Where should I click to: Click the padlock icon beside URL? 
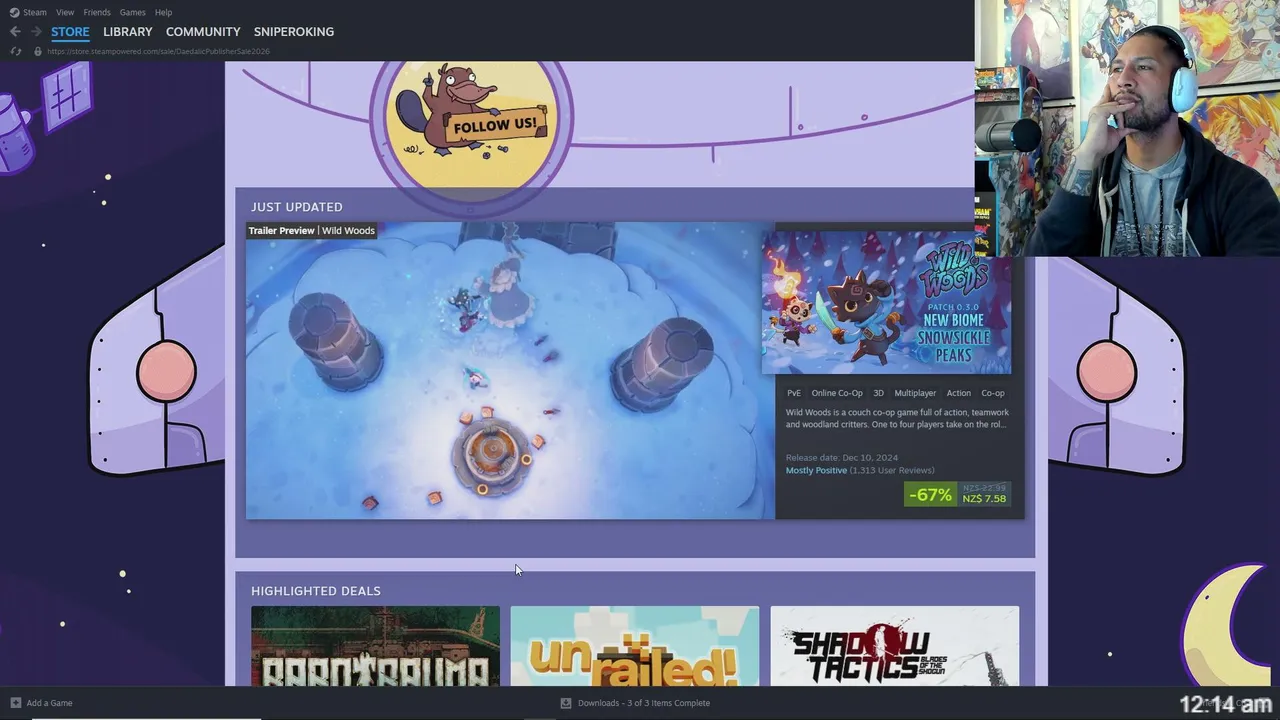[38, 51]
